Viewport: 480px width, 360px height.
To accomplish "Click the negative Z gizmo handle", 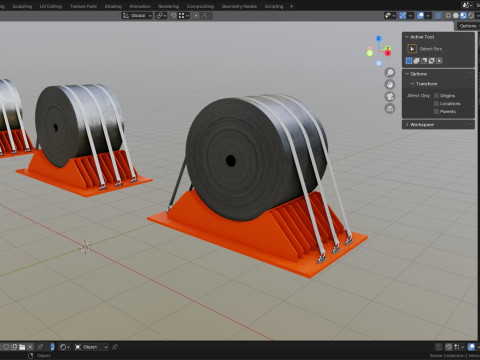I will (378, 63).
